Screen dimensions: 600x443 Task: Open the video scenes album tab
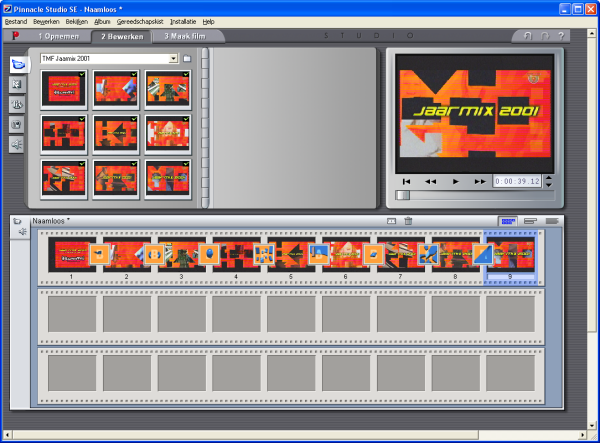click(18, 64)
